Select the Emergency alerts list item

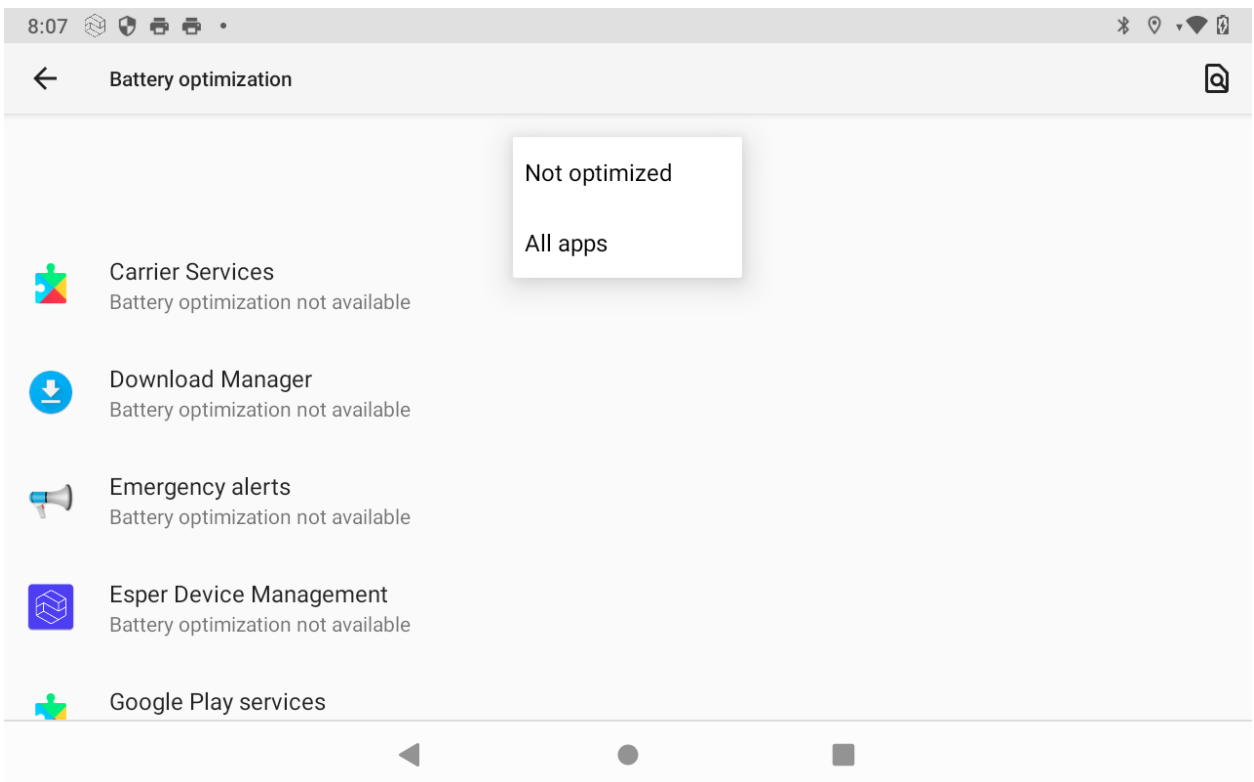point(260,500)
